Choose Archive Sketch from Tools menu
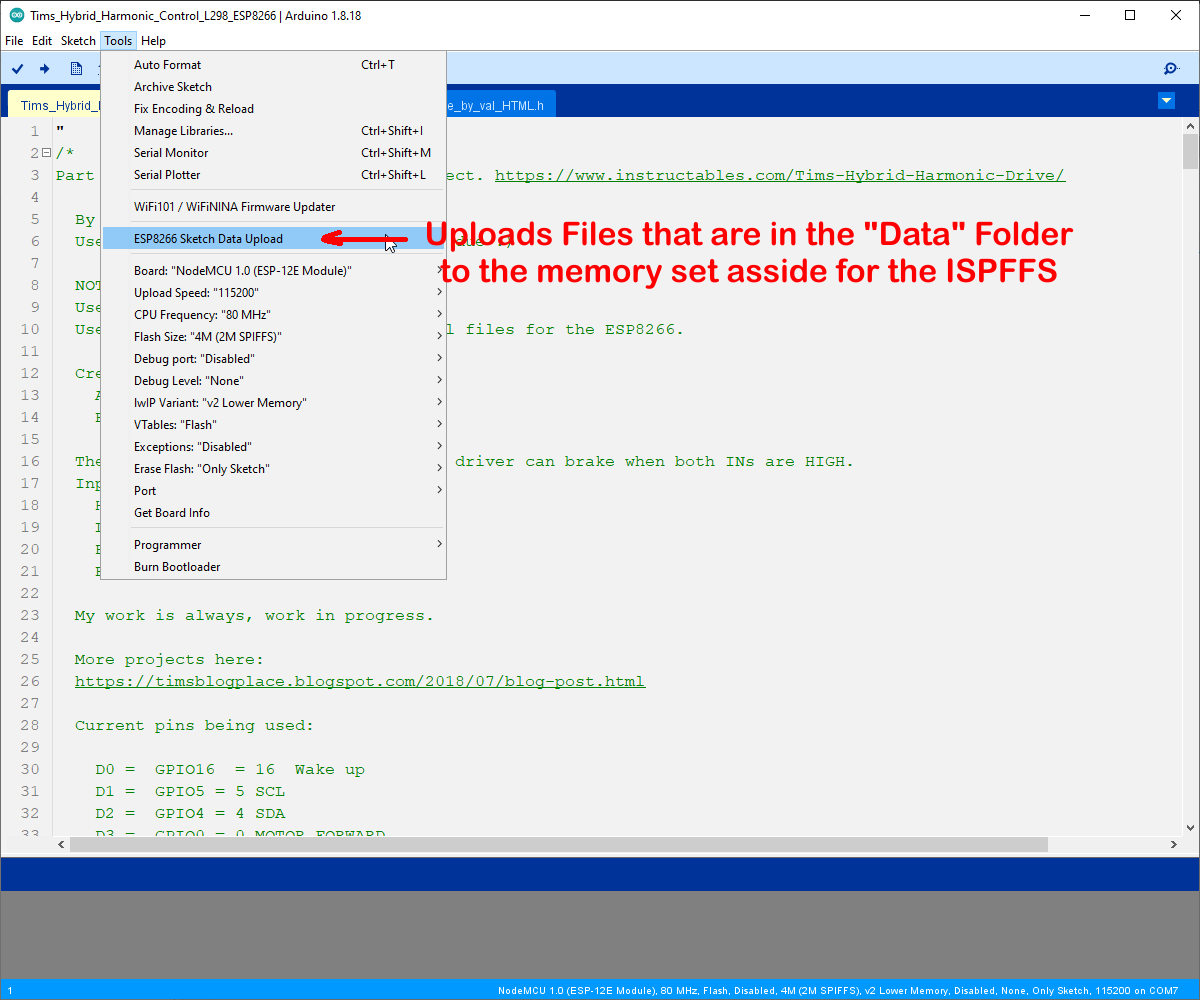Image resolution: width=1200 pixels, height=1000 pixels. [274, 87]
